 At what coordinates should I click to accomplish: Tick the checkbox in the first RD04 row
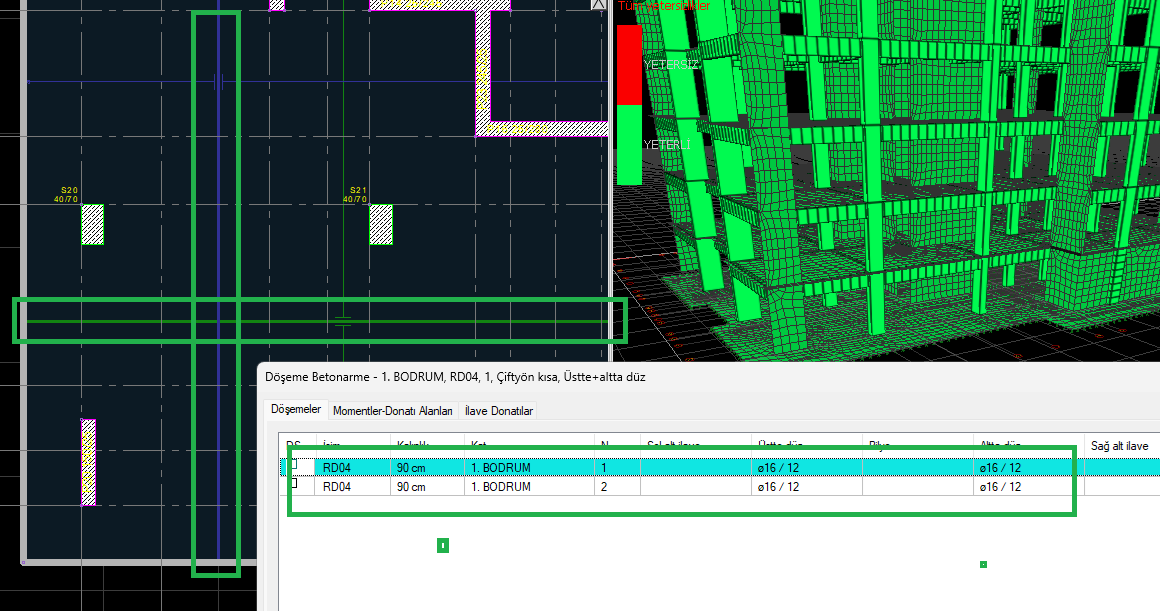(x=294, y=464)
